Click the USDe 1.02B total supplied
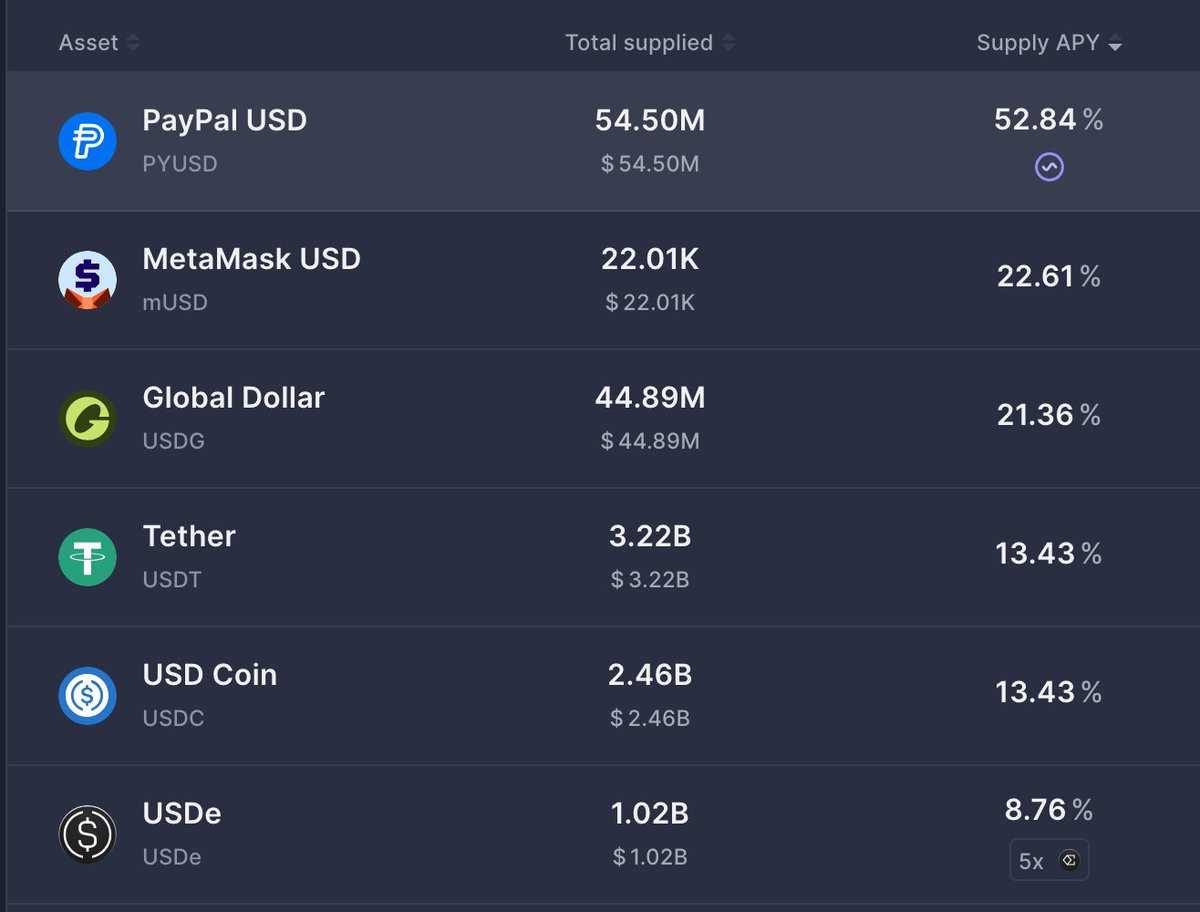The width and height of the screenshot is (1200, 912). click(x=650, y=814)
